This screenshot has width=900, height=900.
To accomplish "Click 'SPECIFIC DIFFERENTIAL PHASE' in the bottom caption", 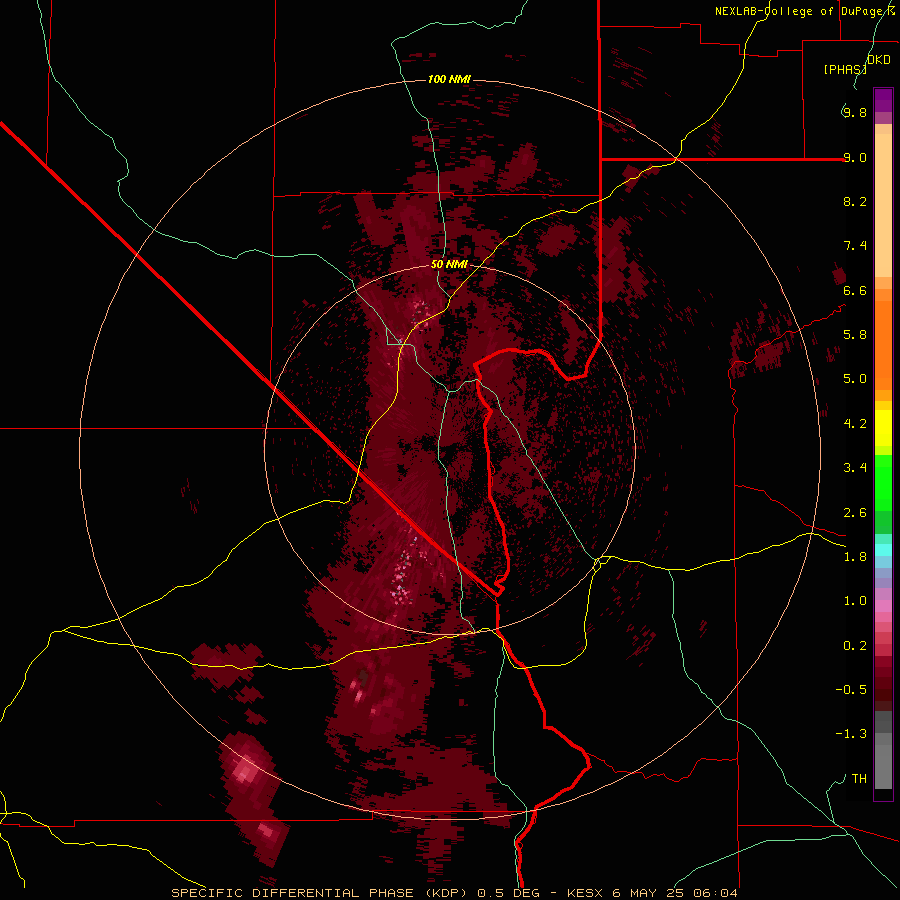I will pyautogui.click(x=292, y=893).
